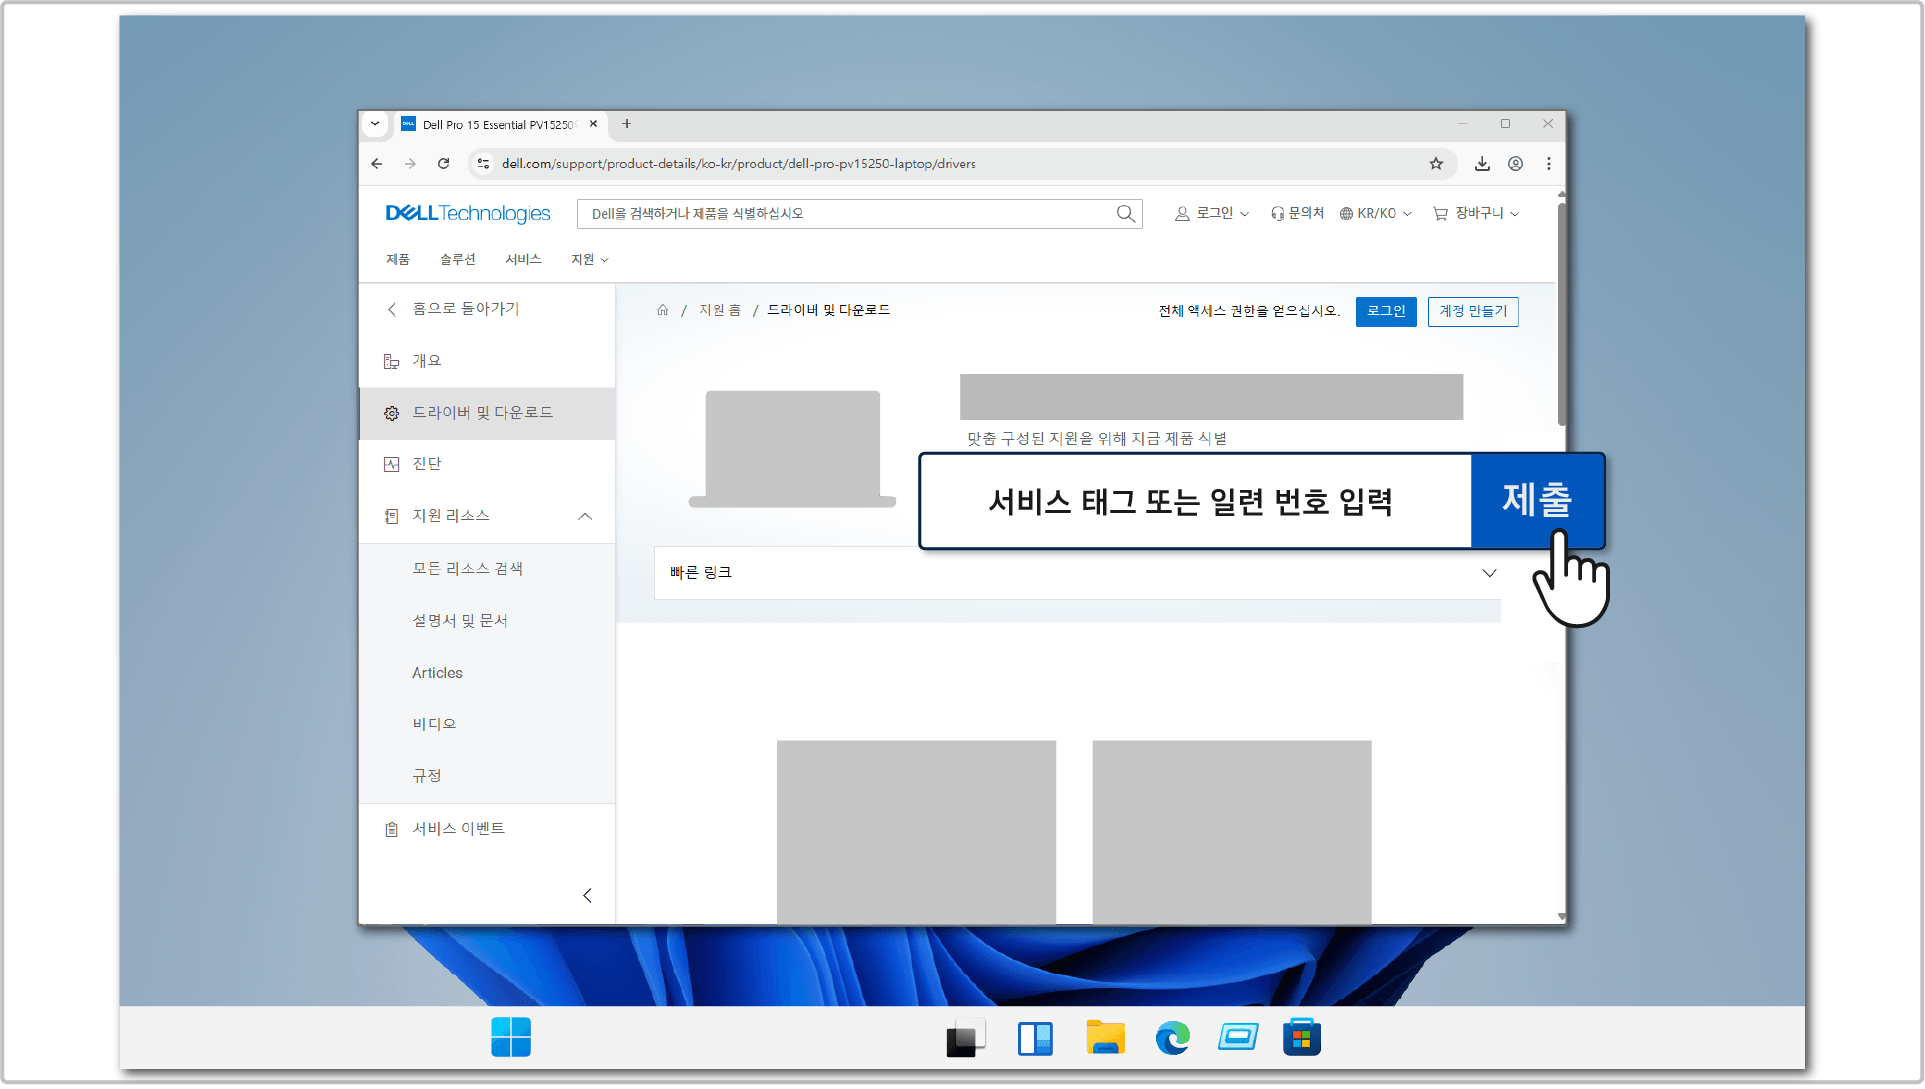The width and height of the screenshot is (1925, 1089).
Task: Collapse the sidebar with the bottom left-arrow
Action: 587,896
